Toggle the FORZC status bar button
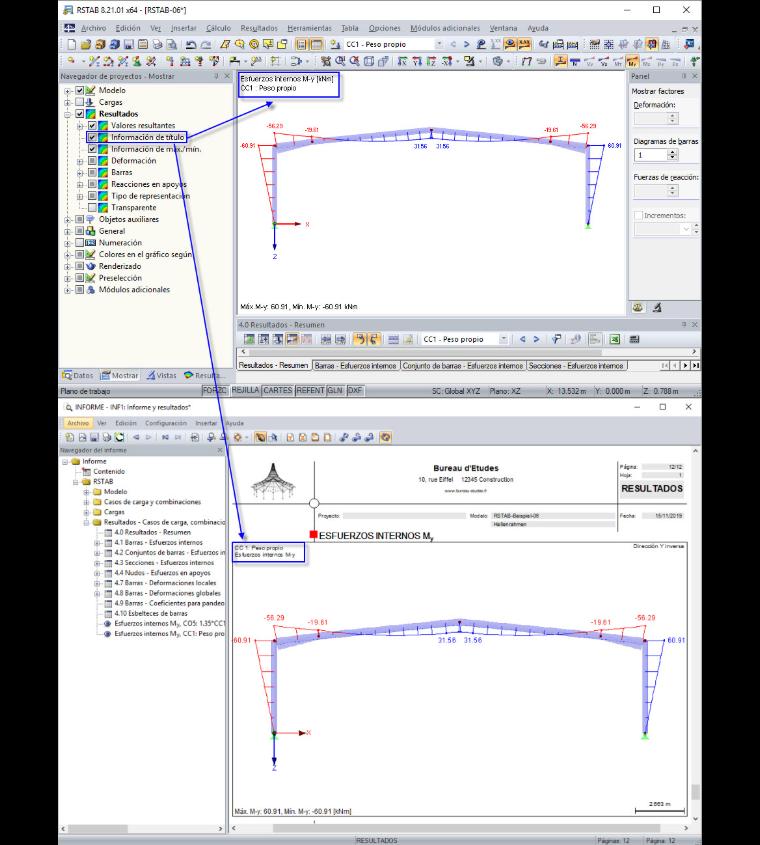760x845 pixels. coord(215,390)
